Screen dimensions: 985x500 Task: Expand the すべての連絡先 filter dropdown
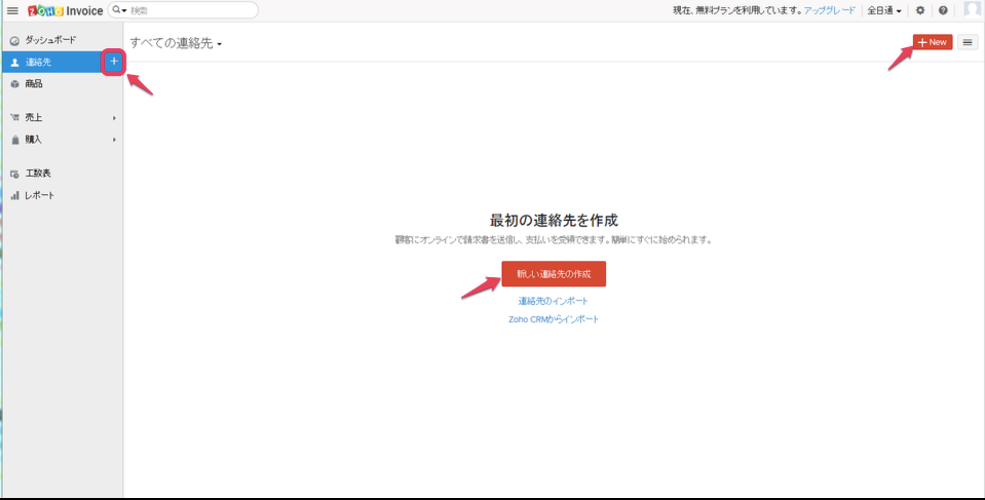176,43
